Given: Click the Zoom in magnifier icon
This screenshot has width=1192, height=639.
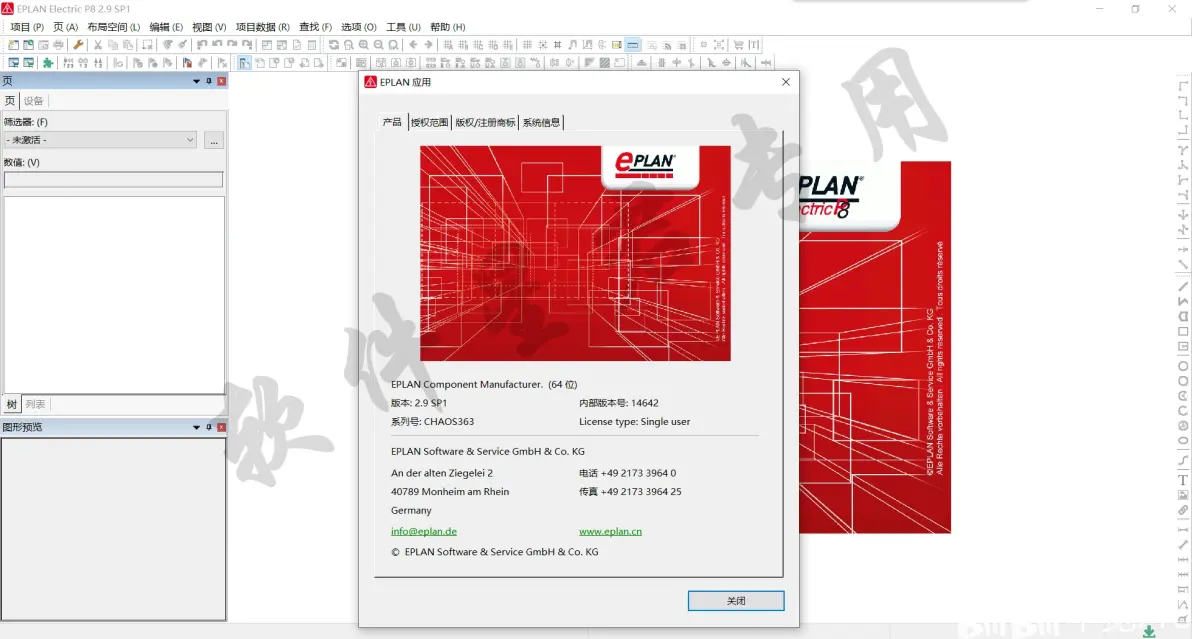Looking at the screenshot, I should coord(364,45).
